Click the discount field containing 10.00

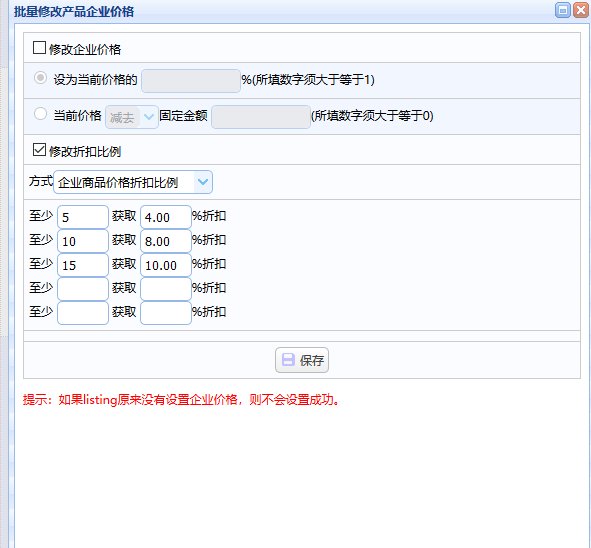166,265
